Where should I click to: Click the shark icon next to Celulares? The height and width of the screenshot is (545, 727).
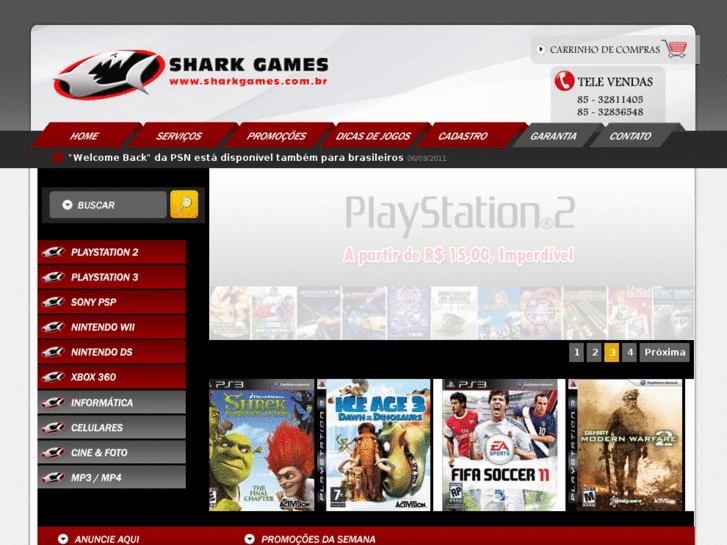tap(53, 428)
